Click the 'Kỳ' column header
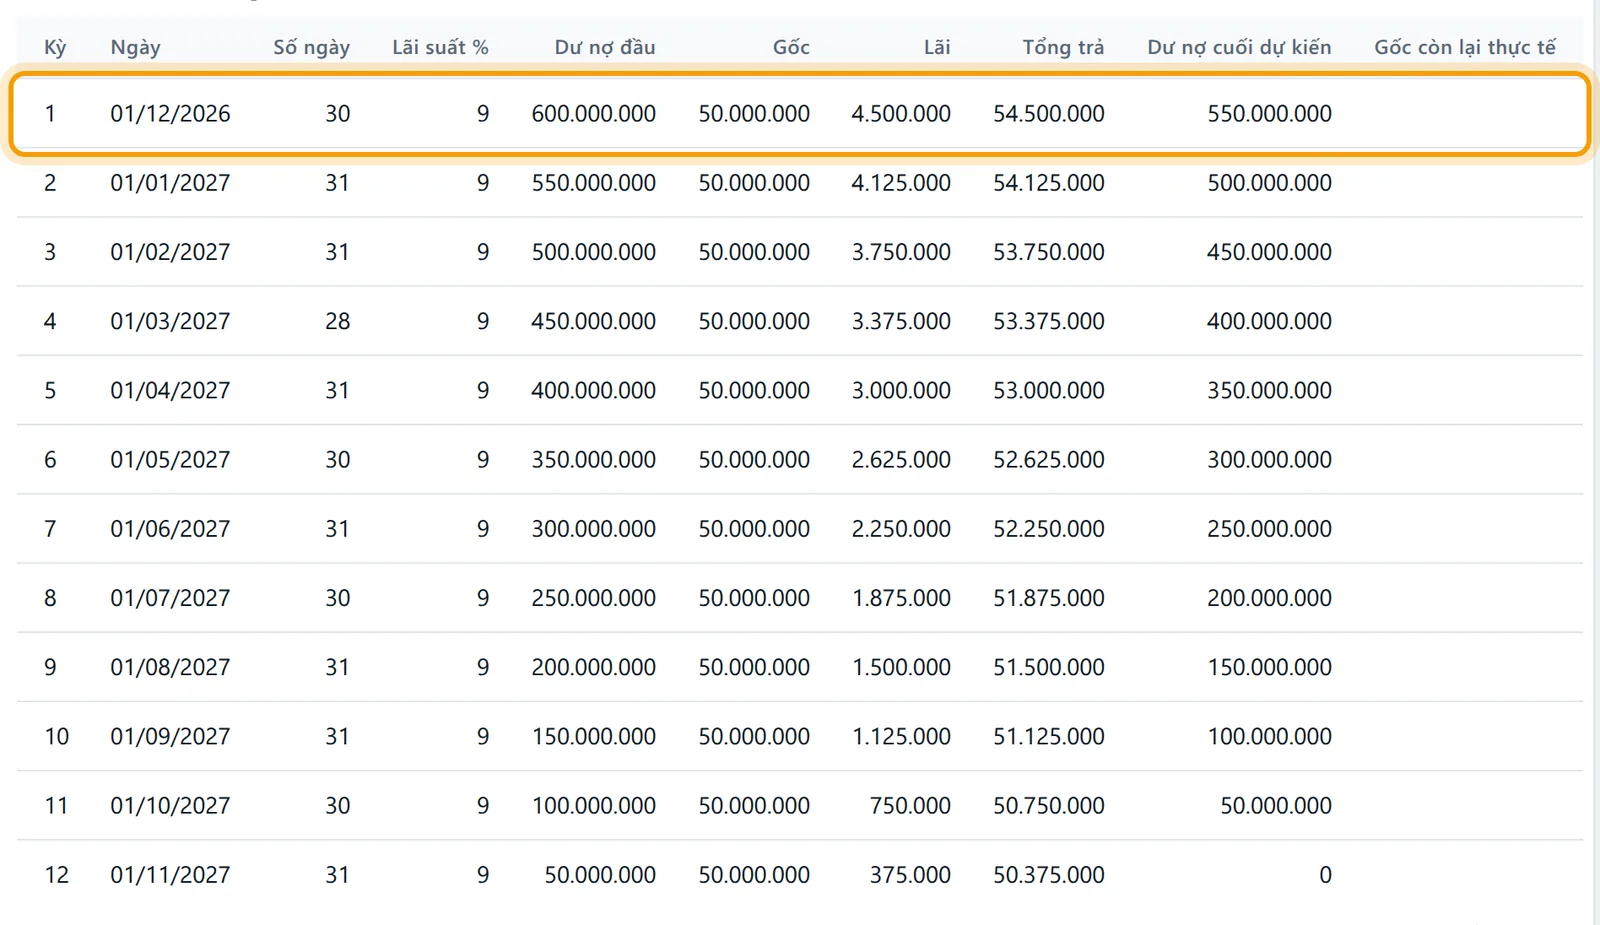1600x925 pixels. [x=55, y=47]
